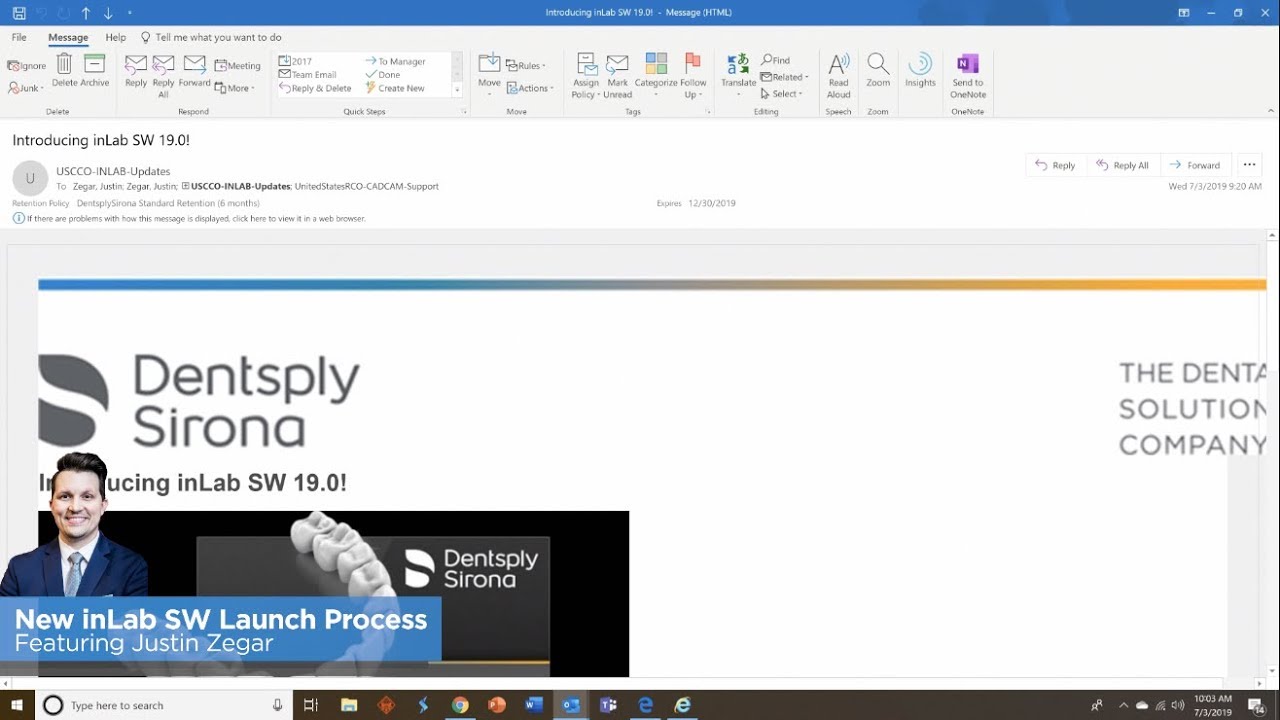
Task: Go to next item with down arrow
Action: [108, 13]
